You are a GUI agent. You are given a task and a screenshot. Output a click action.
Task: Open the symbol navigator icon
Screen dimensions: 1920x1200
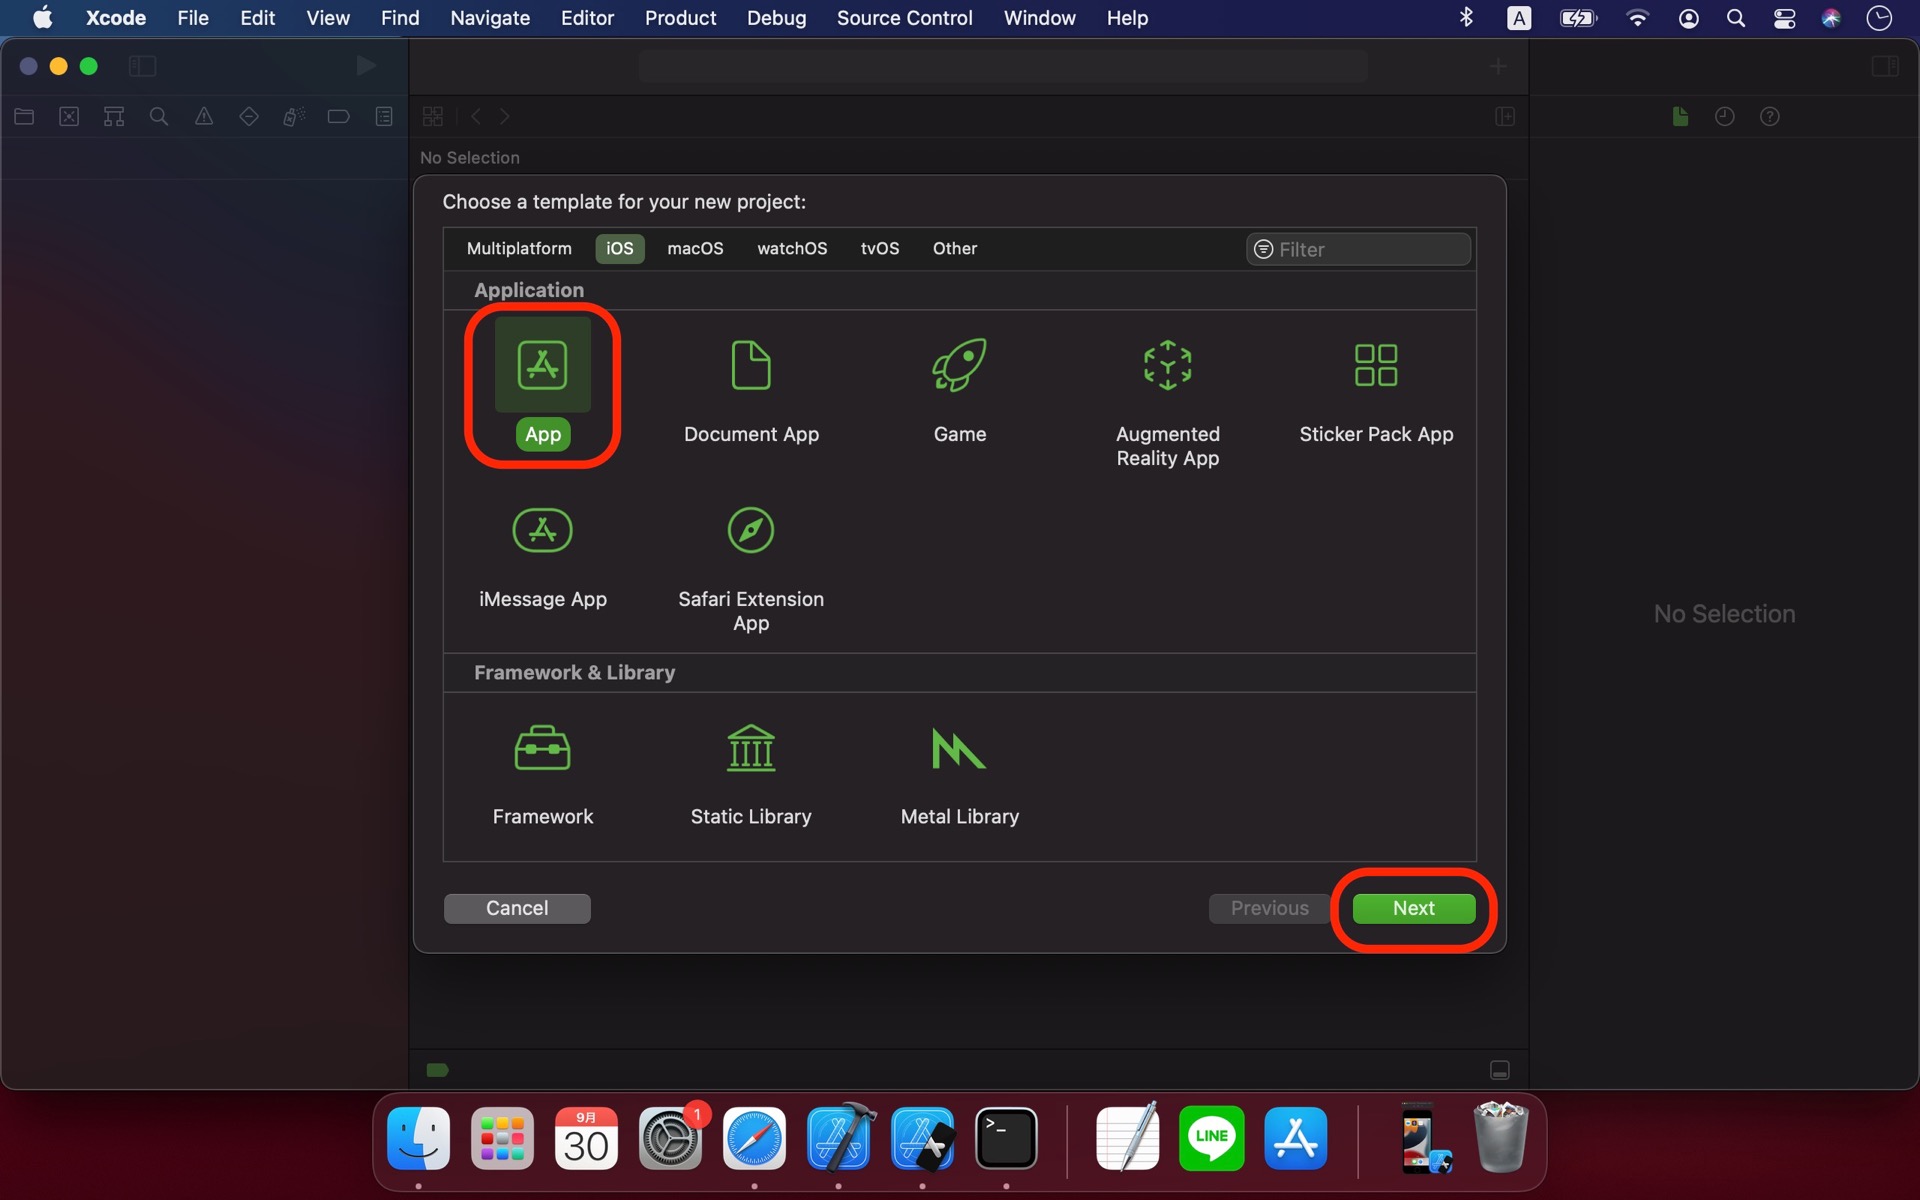[x=114, y=117]
